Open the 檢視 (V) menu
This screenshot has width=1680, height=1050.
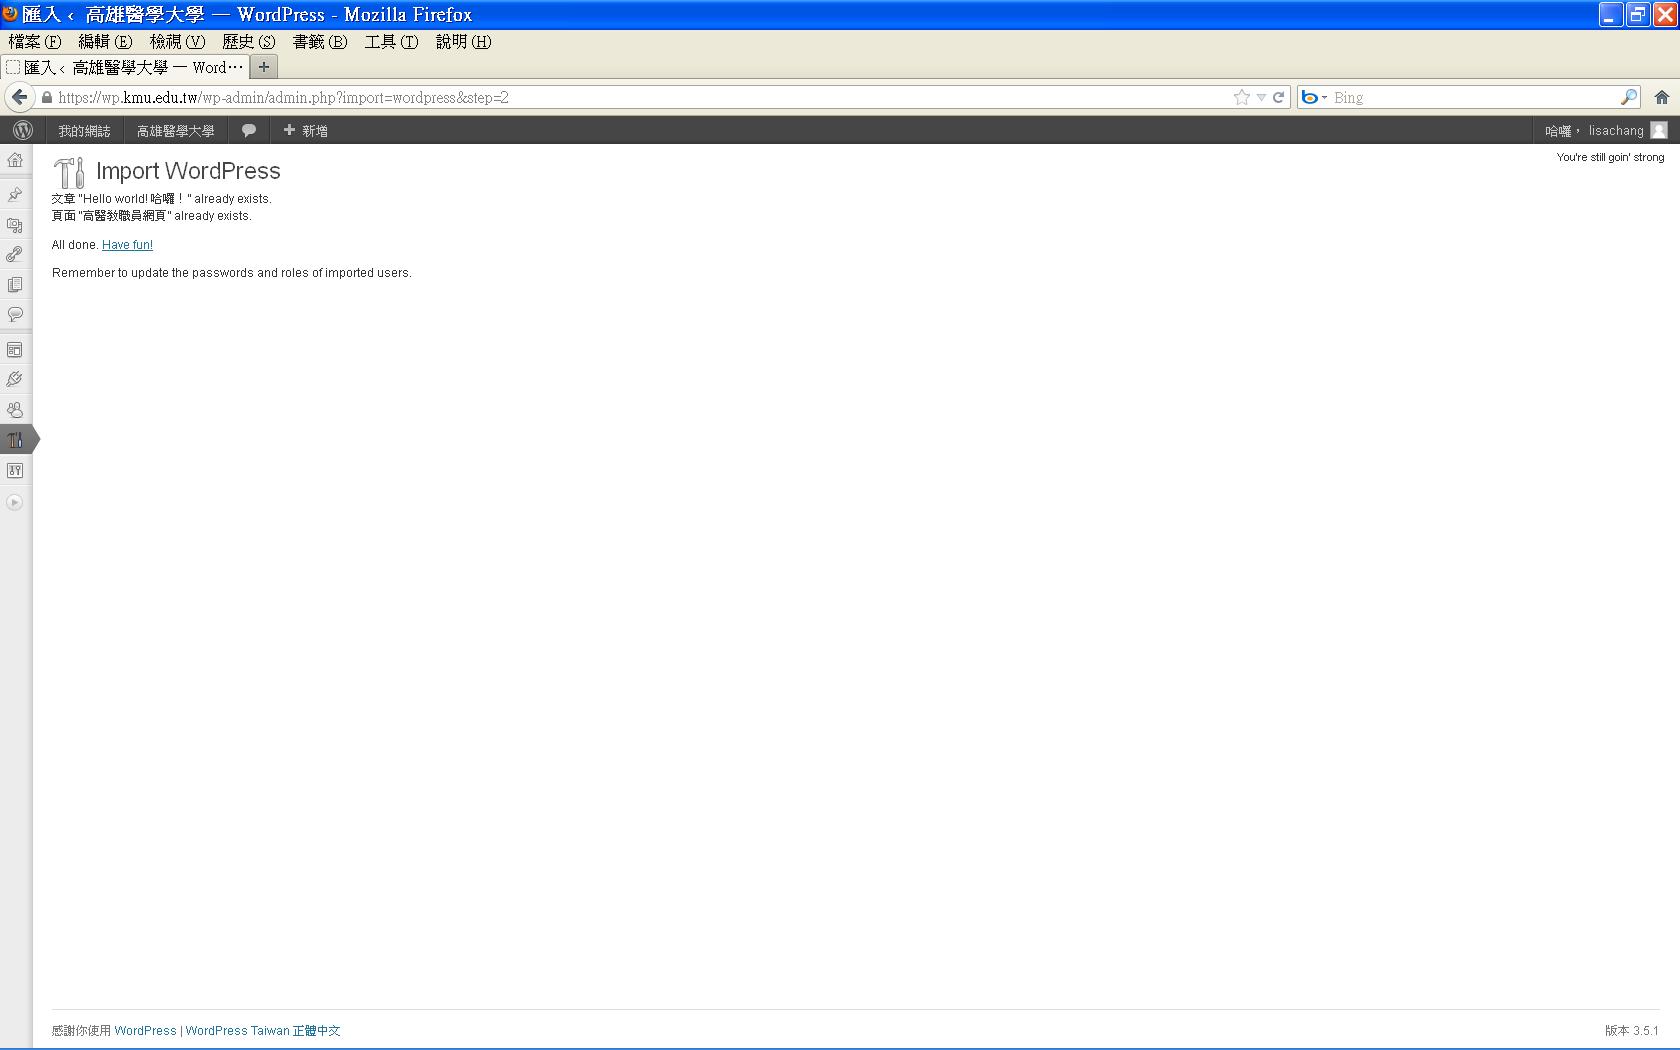177,42
